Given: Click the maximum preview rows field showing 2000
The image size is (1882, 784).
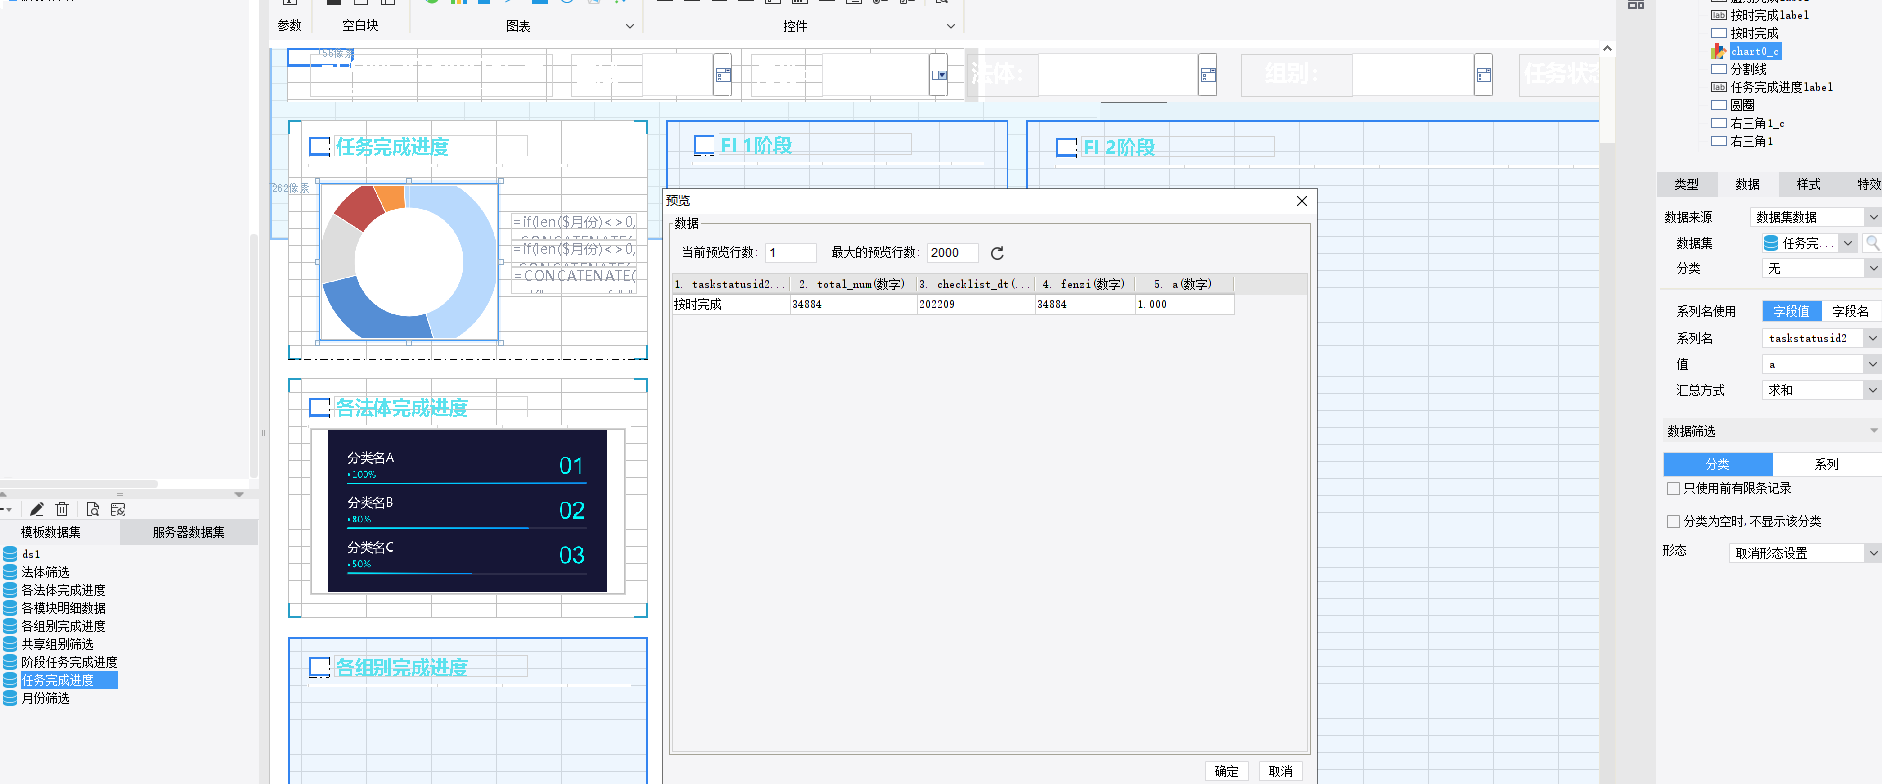Looking at the screenshot, I should coord(953,253).
